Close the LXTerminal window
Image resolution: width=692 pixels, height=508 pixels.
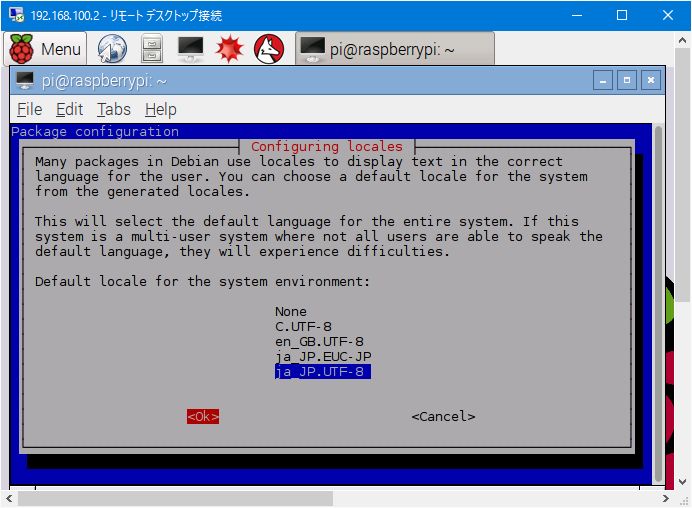pos(651,80)
